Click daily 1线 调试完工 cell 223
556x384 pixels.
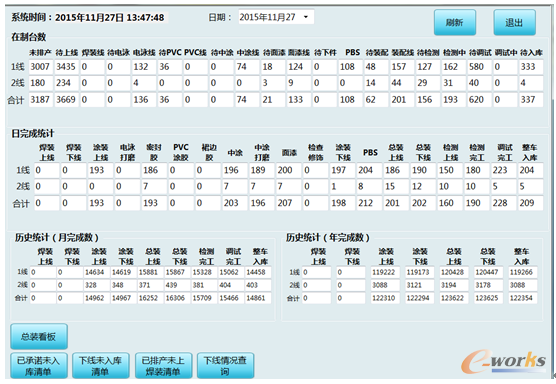click(x=504, y=170)
